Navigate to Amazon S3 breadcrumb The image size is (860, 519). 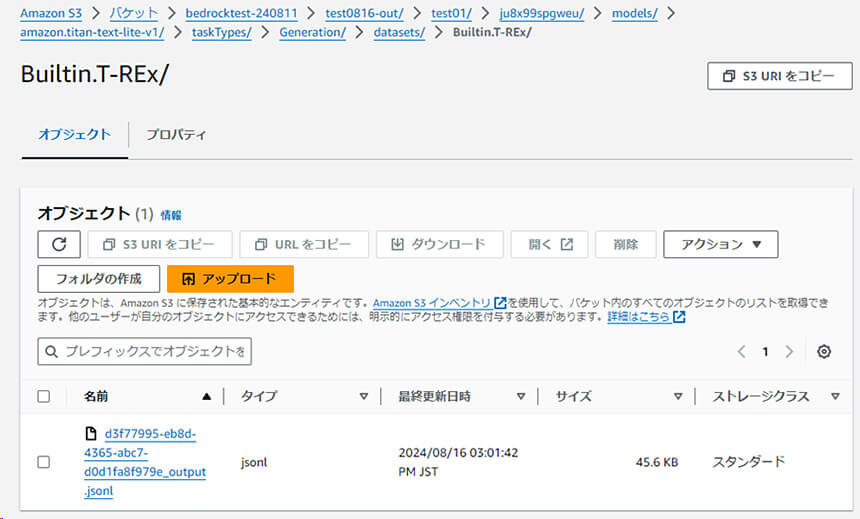(51, 13)
